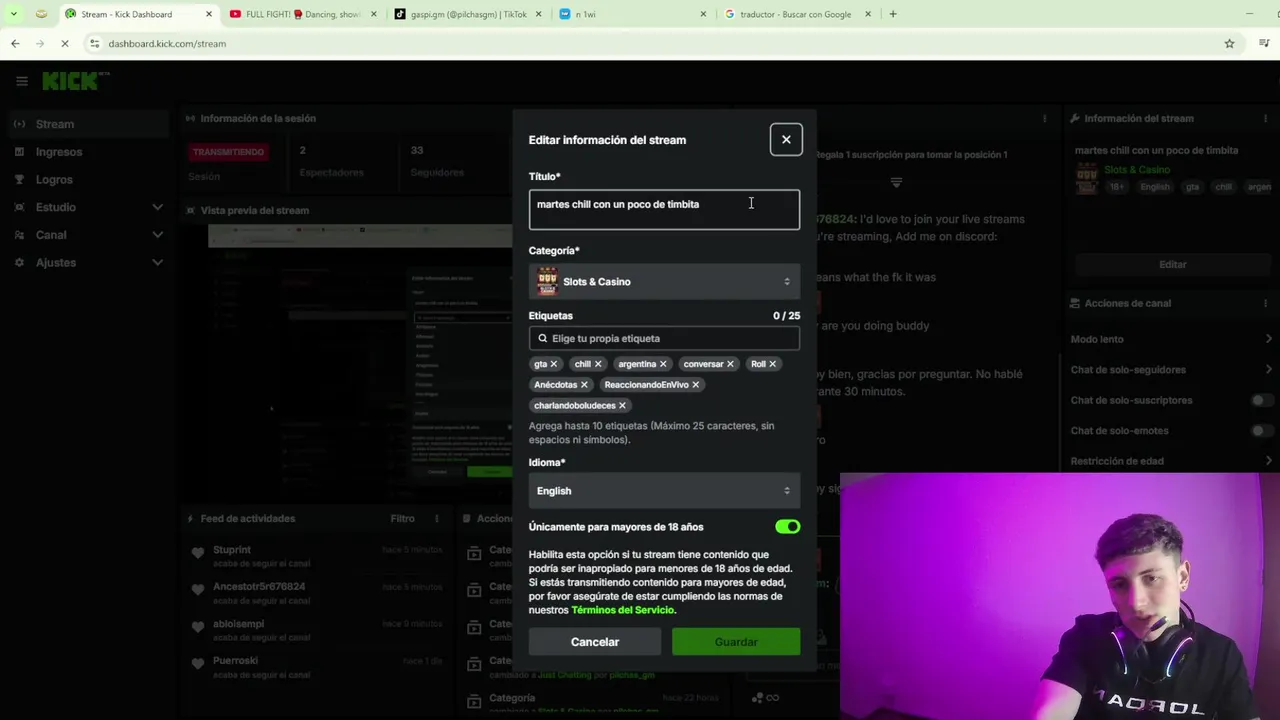Stop loading the page in browser
Image resolution: width=1280 pixels, height=720 pixels.
pyautogui.click(x=65, y=43)
